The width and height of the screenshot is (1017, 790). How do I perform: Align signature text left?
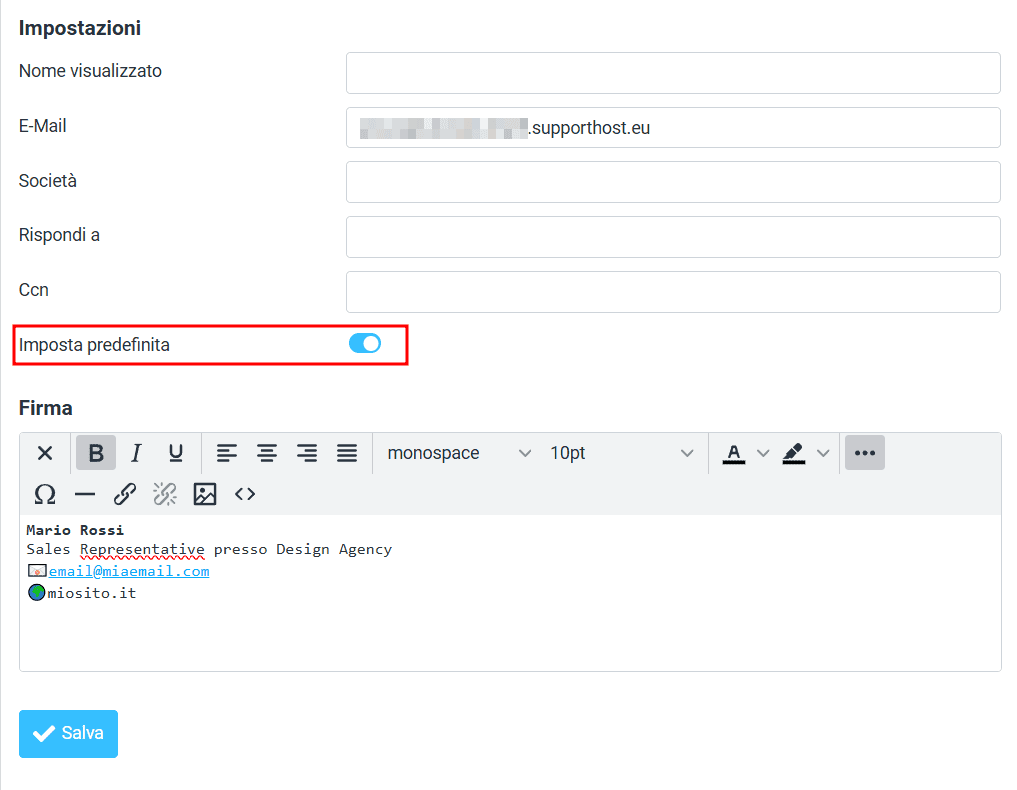(x=226, y=453)
